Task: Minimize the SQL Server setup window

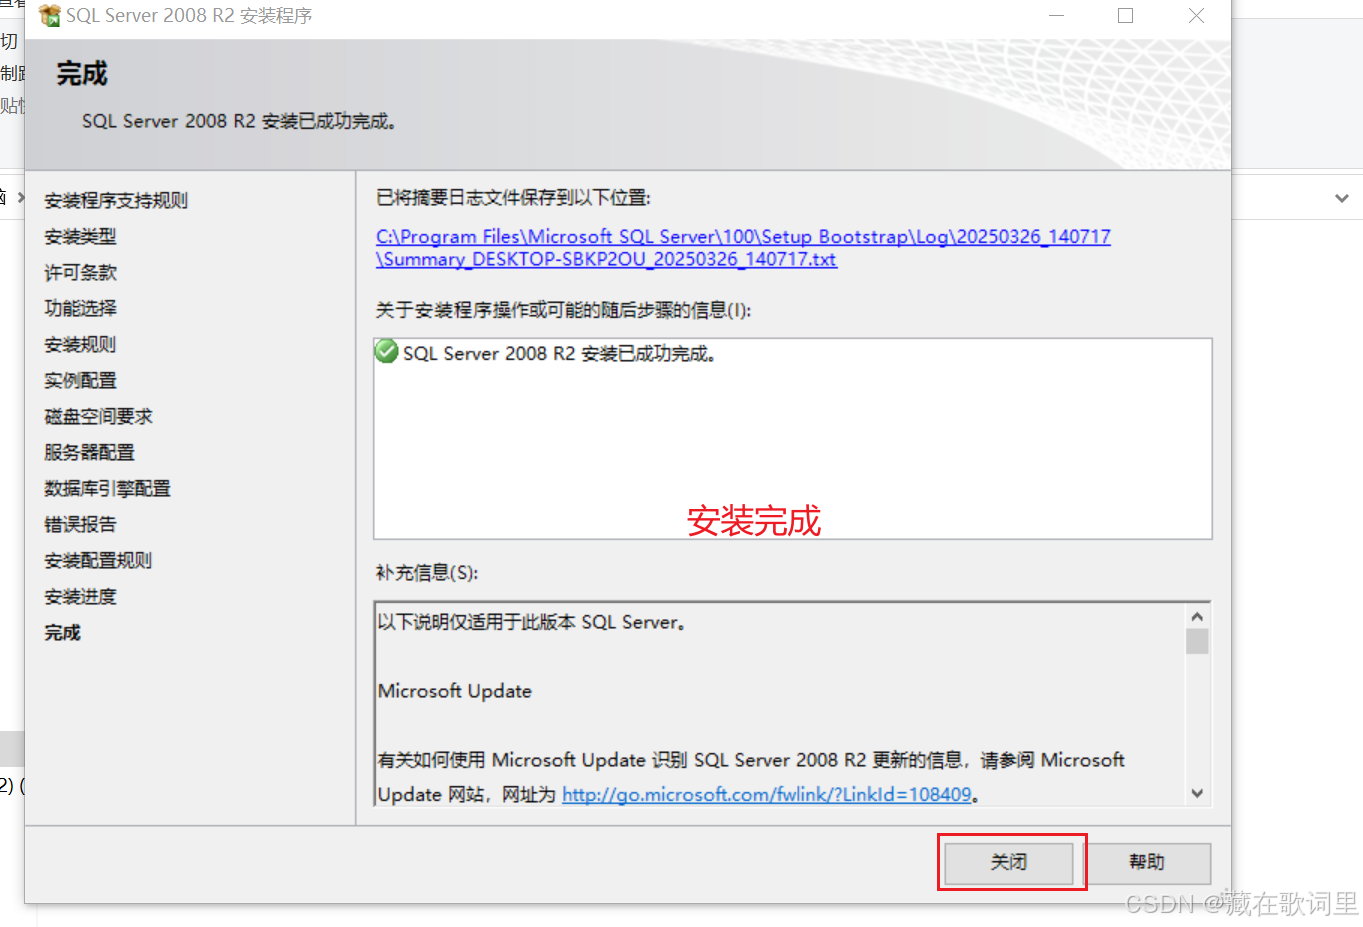Action: tap(1057, 15)
